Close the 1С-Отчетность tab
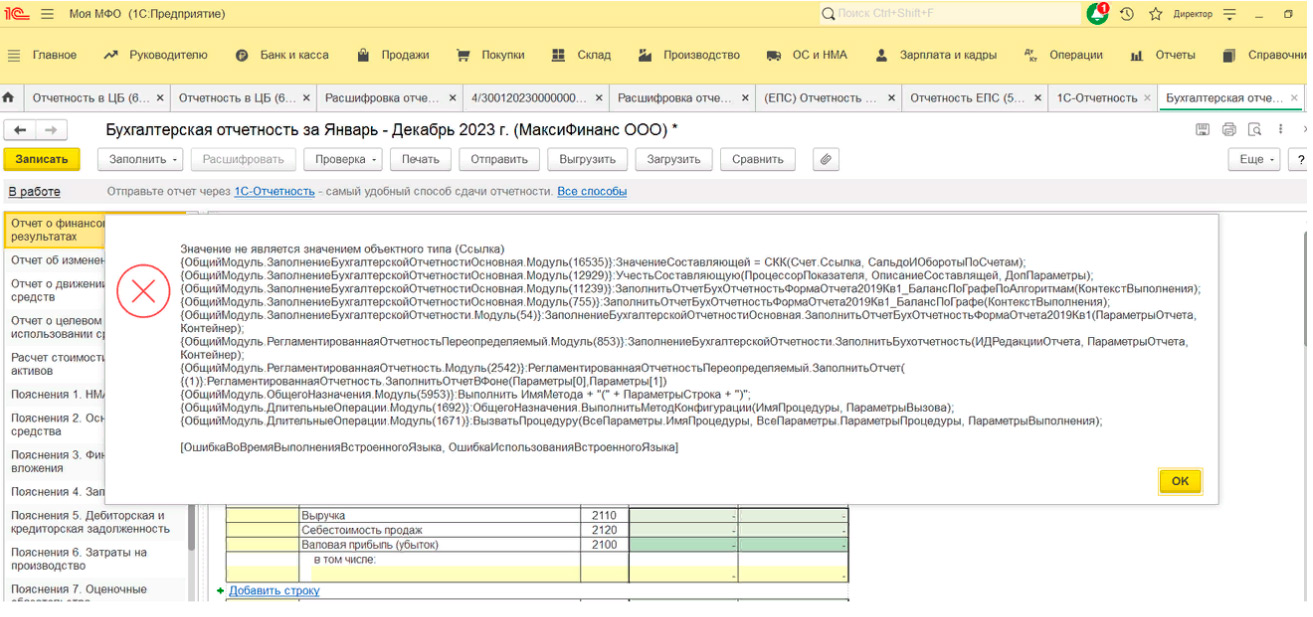The width and height of the screenshot is (1313, 617). tap(1149, 98)
